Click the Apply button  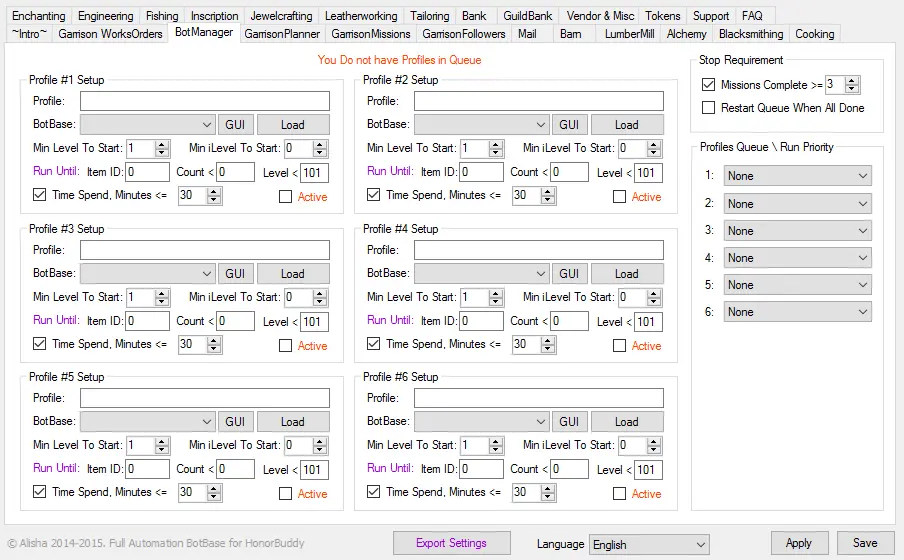[x=799, y=543]
